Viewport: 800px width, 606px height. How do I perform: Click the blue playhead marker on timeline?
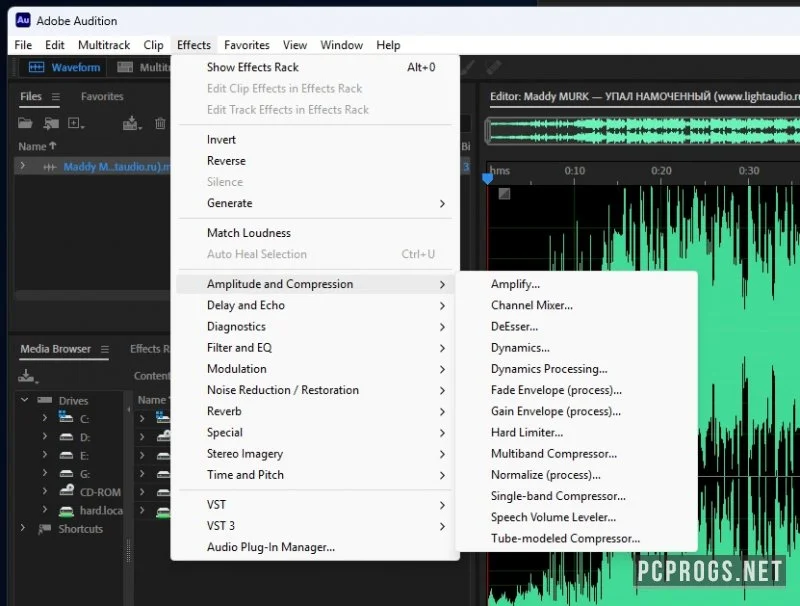point(487,179)
